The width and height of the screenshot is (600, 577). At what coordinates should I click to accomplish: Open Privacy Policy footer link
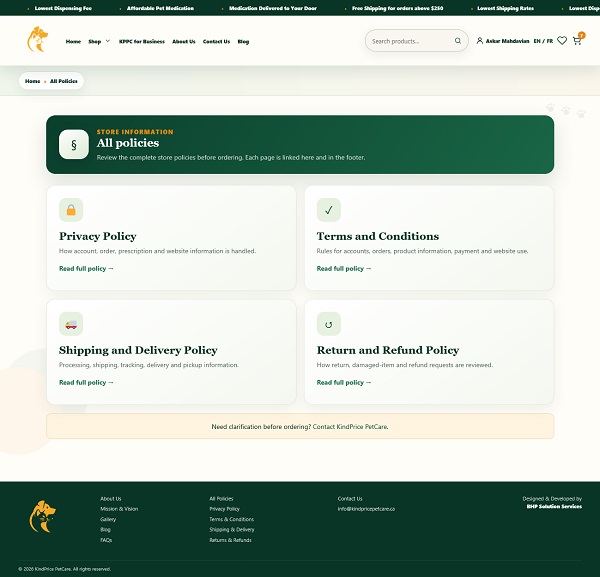224,509
